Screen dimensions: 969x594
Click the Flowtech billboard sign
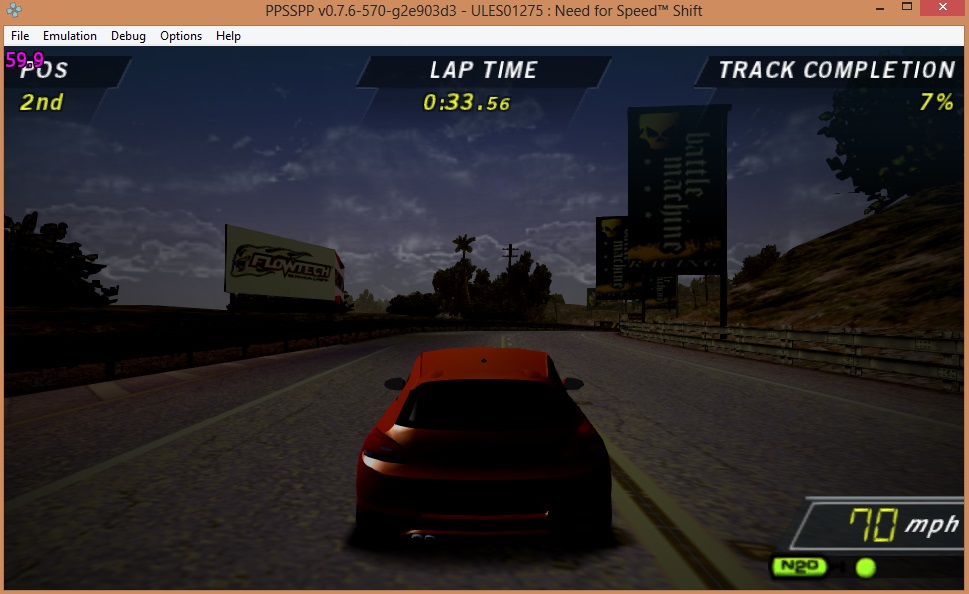pyautogui.click(x=284, y=263)
